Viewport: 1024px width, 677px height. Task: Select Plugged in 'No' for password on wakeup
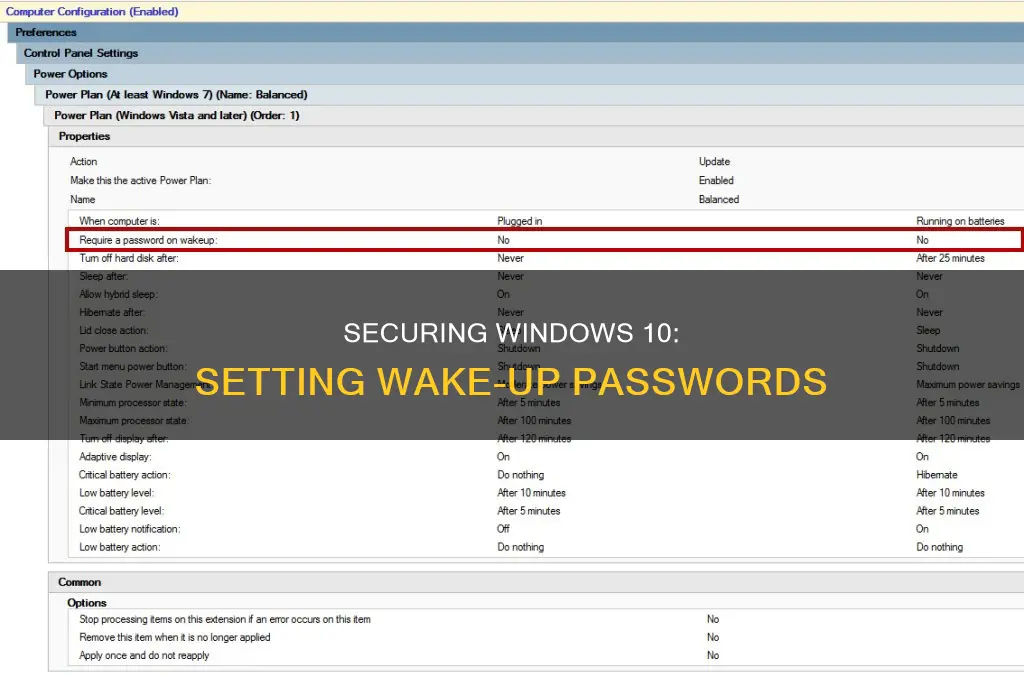click(504, 240)
